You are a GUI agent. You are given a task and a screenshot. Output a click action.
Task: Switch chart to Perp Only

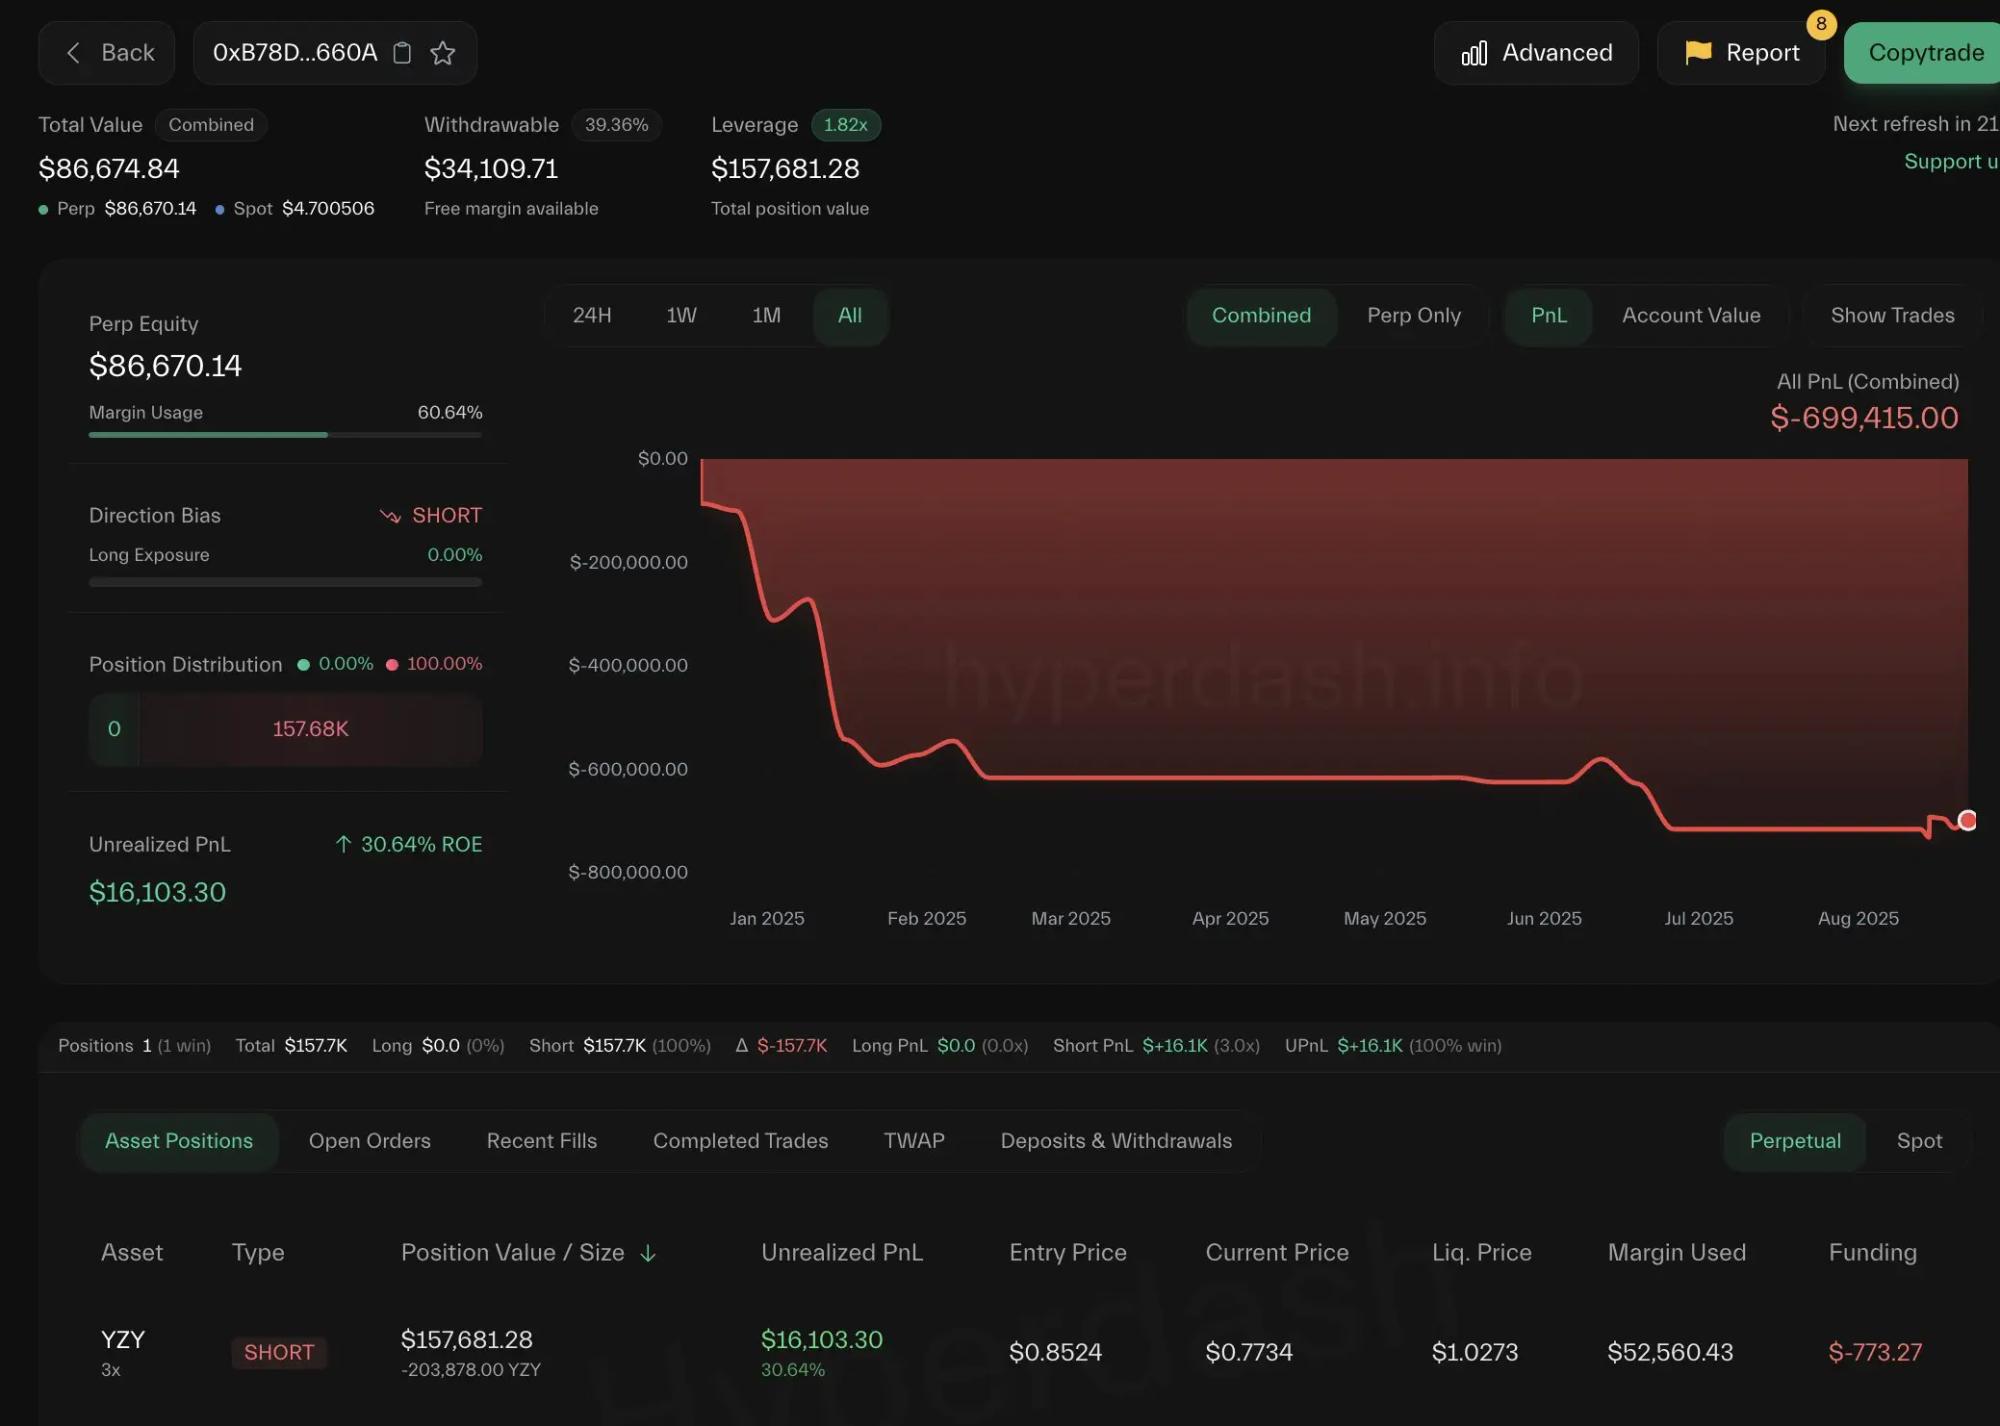coord(1414,316)
